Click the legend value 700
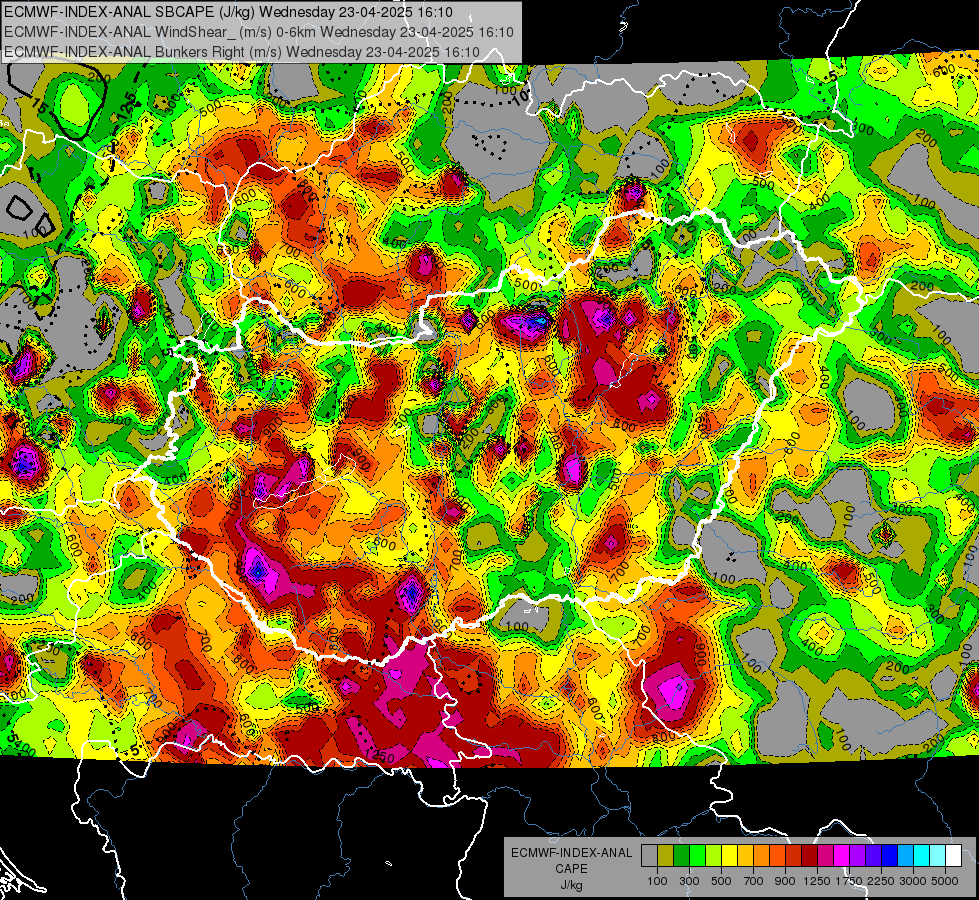Image resolution: width=979 pixels, height=900 pixels. click(x=754, y=881)
